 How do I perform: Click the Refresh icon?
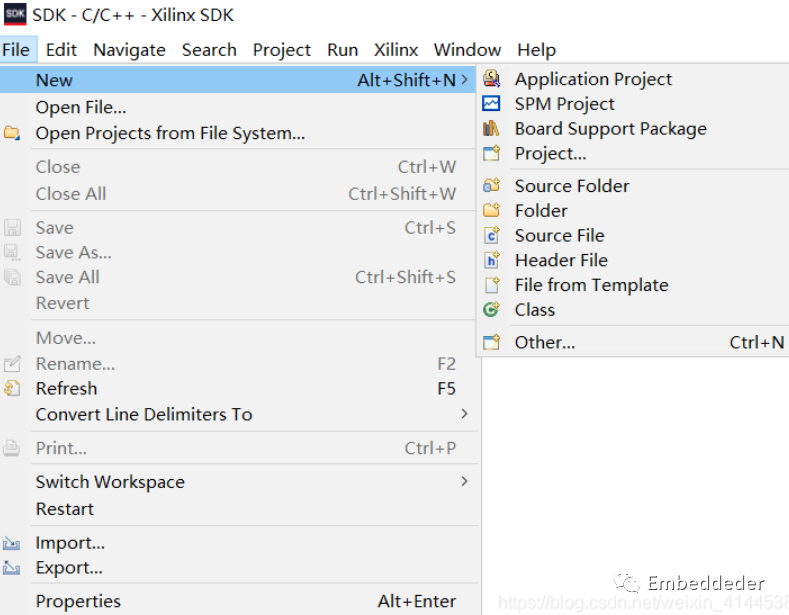tap(12, 389)
